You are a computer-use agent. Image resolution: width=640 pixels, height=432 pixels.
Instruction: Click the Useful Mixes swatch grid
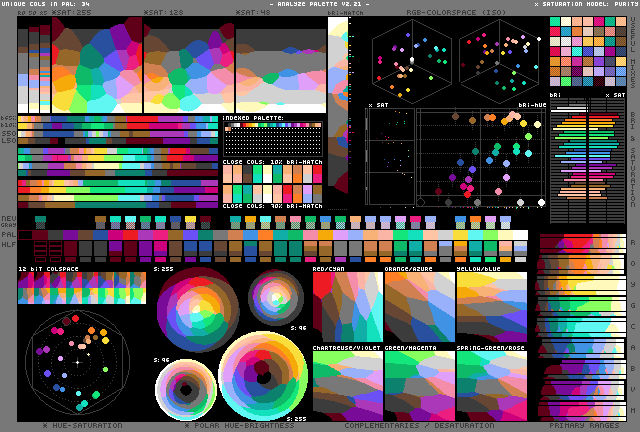click(x=589, y=53)
